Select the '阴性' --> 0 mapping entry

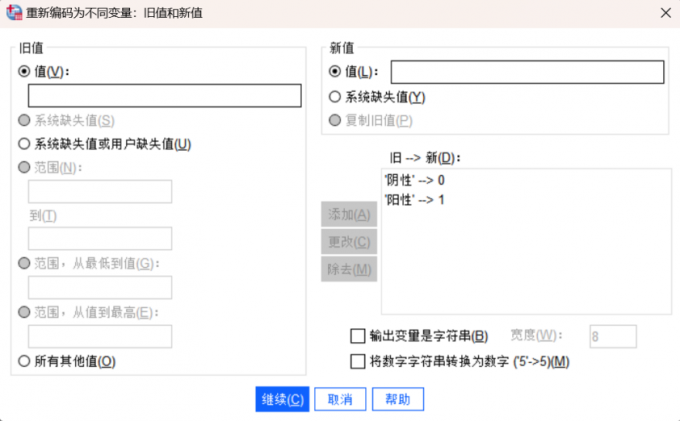point(414,180)
